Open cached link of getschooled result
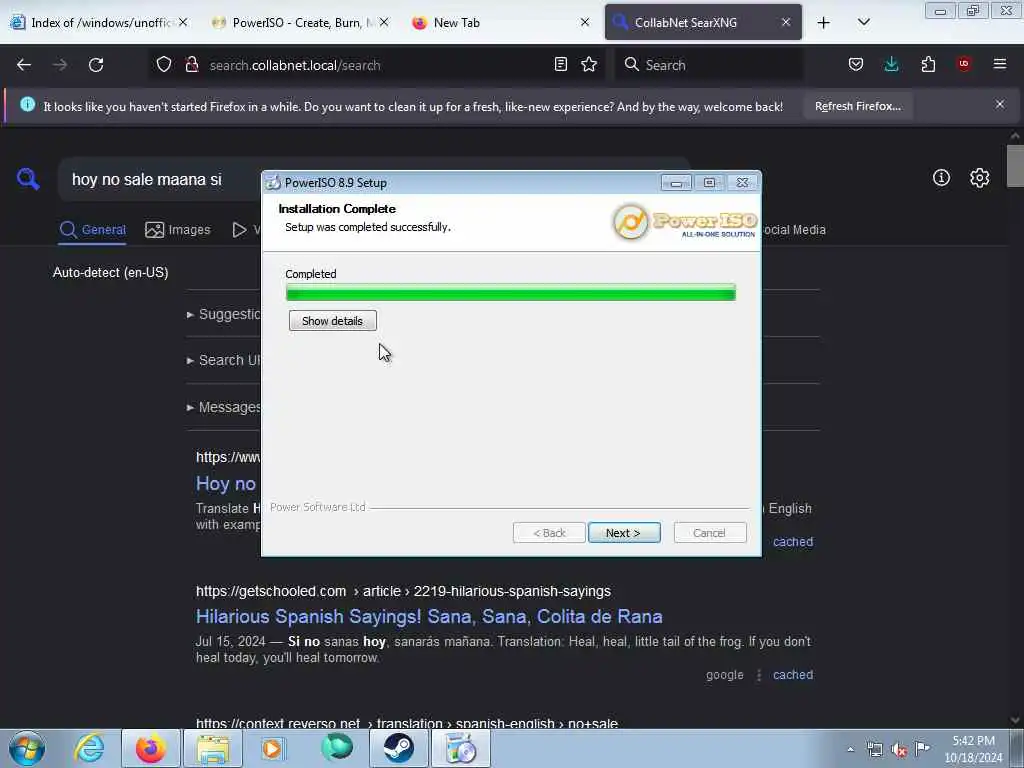 (x=793, y=675)
